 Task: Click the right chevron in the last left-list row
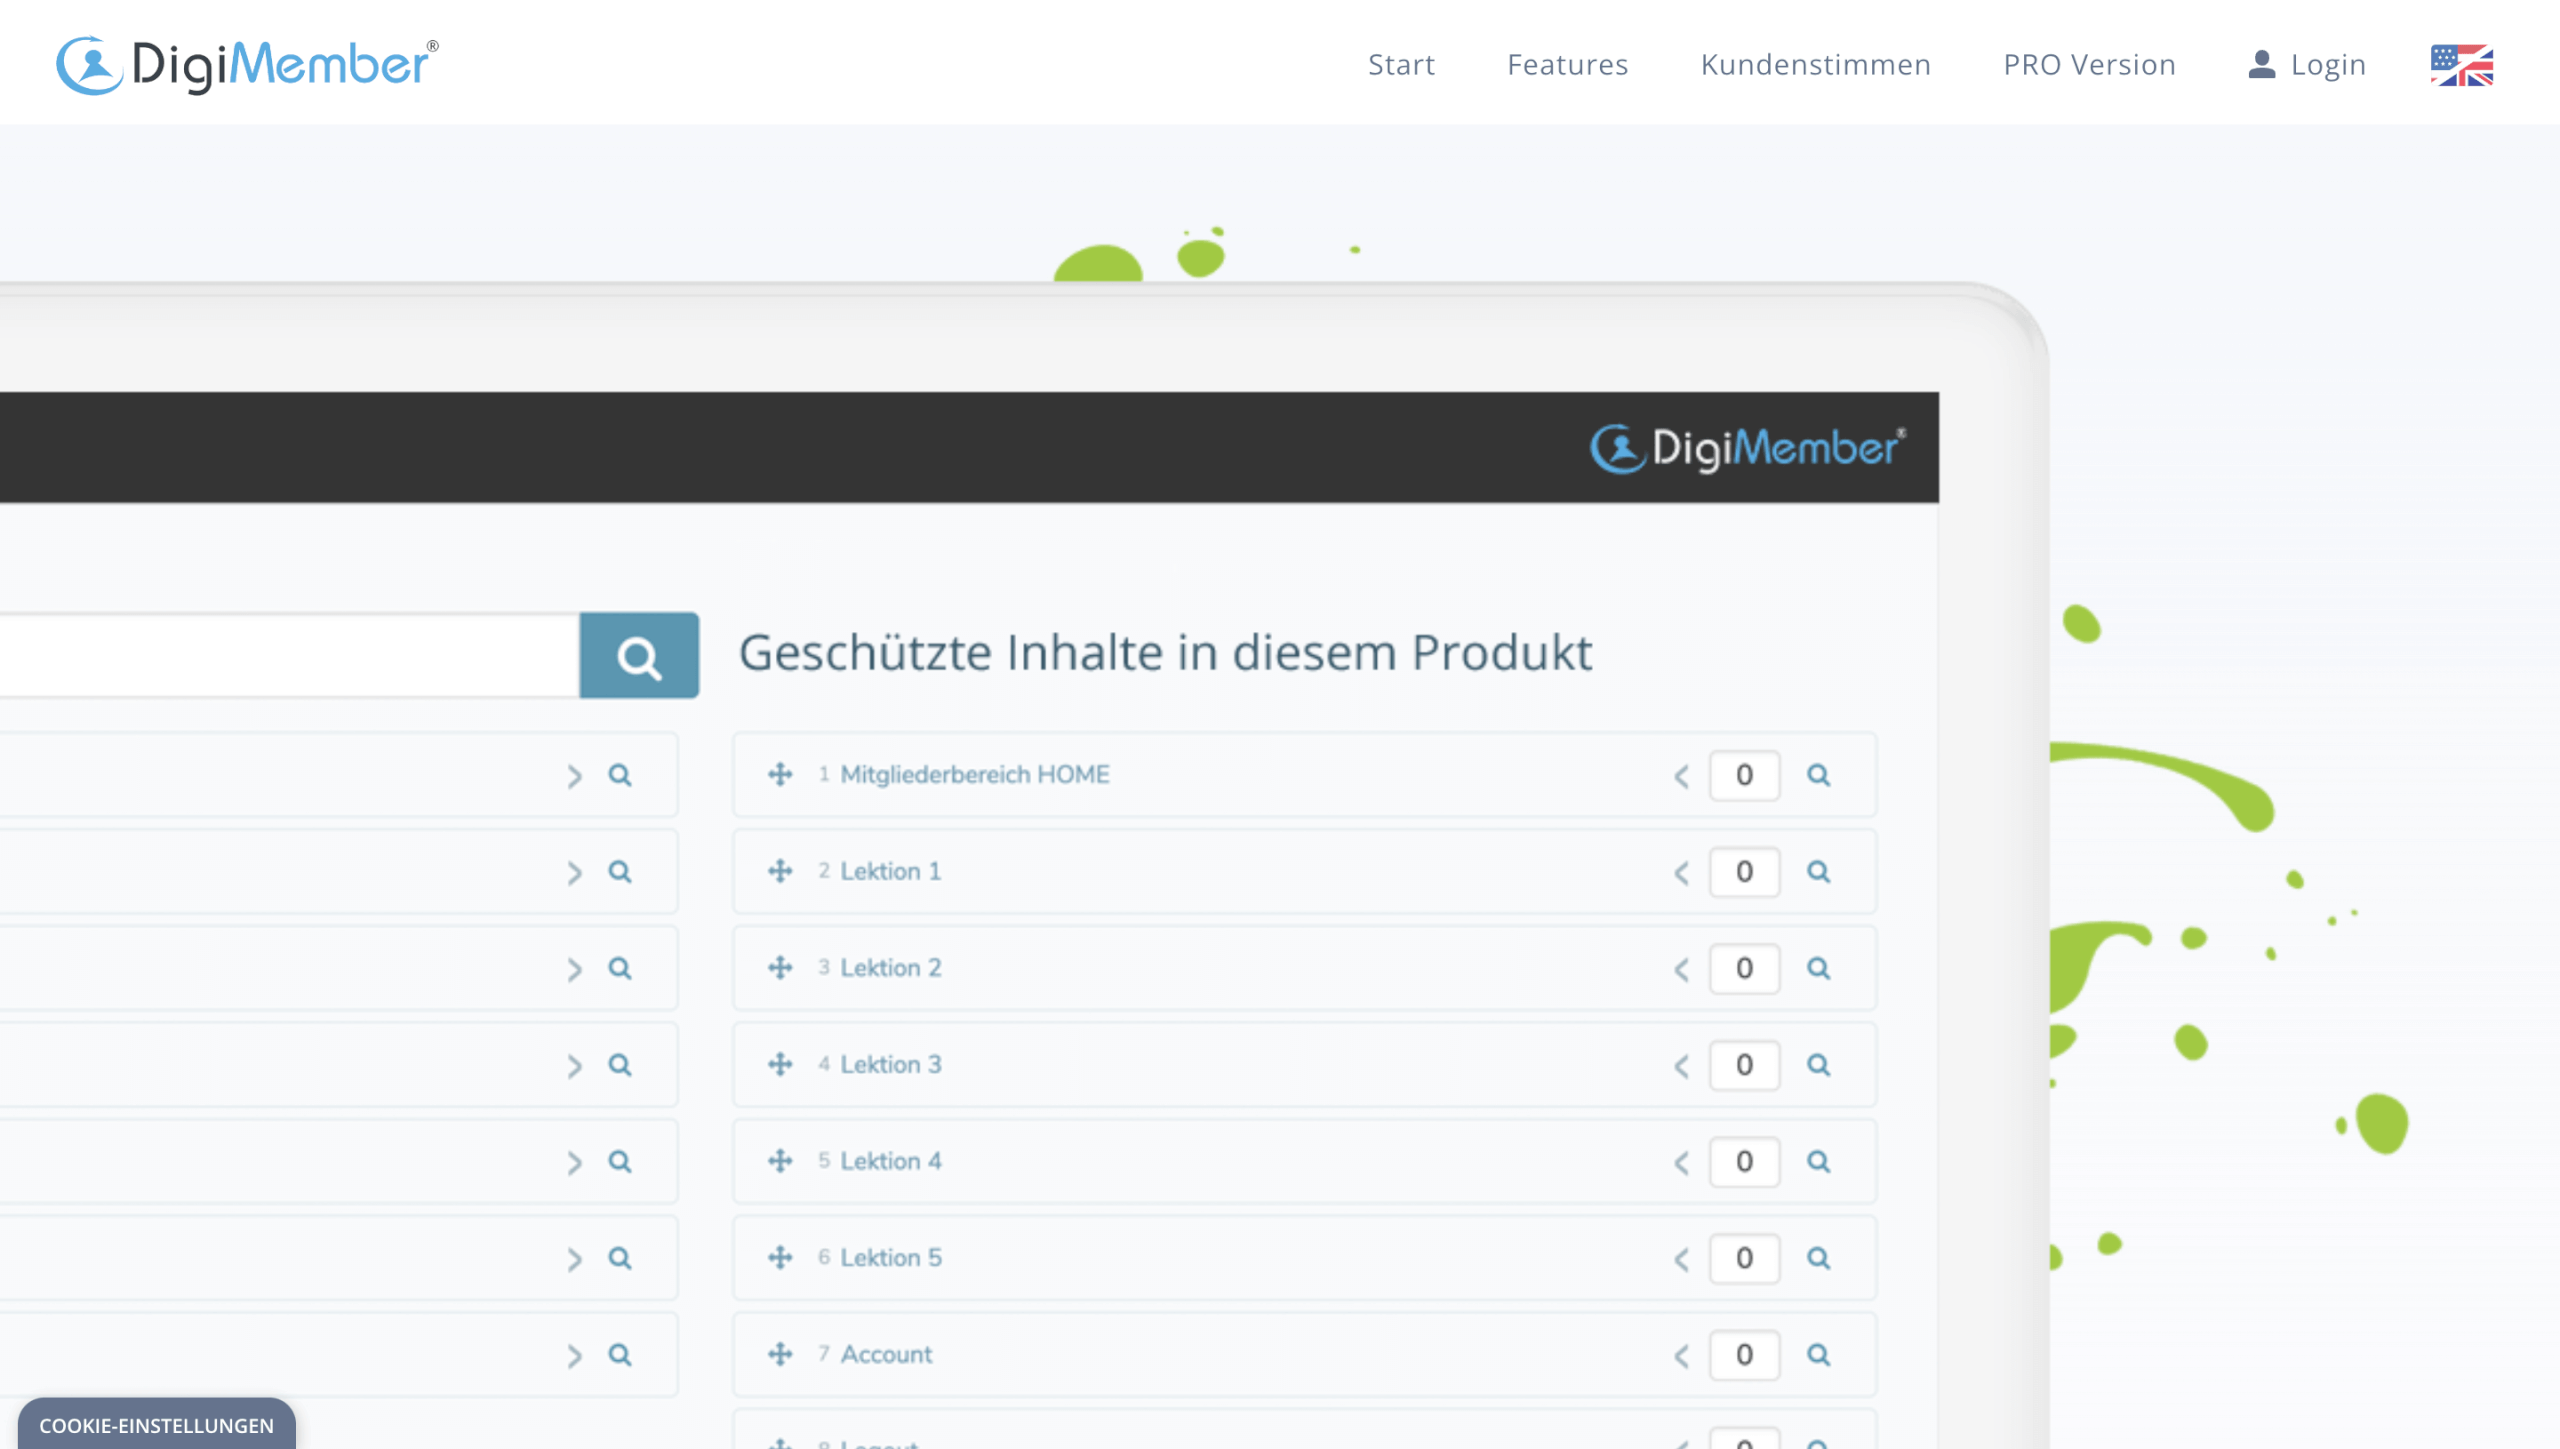[x=574, y=1357]
